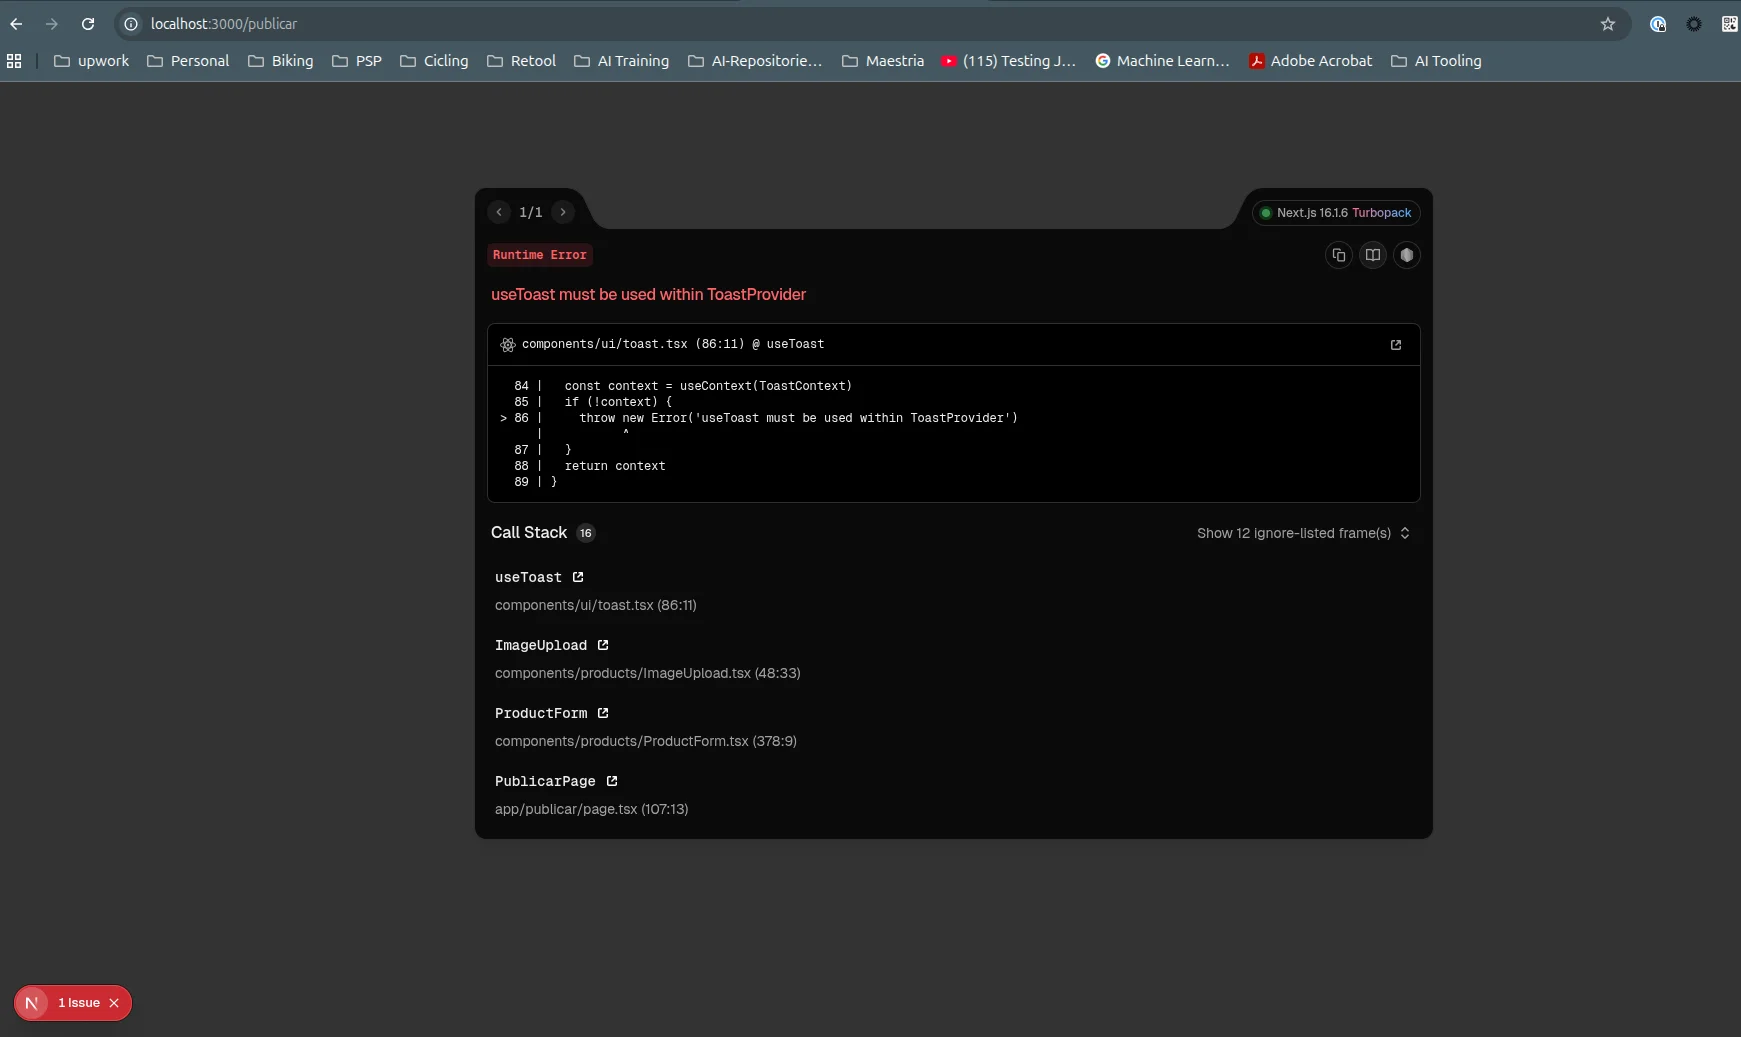Click the Node.js debugger hexagon icon
Screen dimensions: 1741x1037
(1407, 255)
